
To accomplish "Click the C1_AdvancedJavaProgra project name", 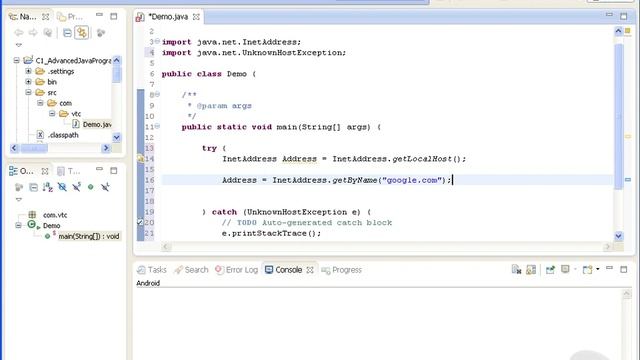I will (73, 60).
